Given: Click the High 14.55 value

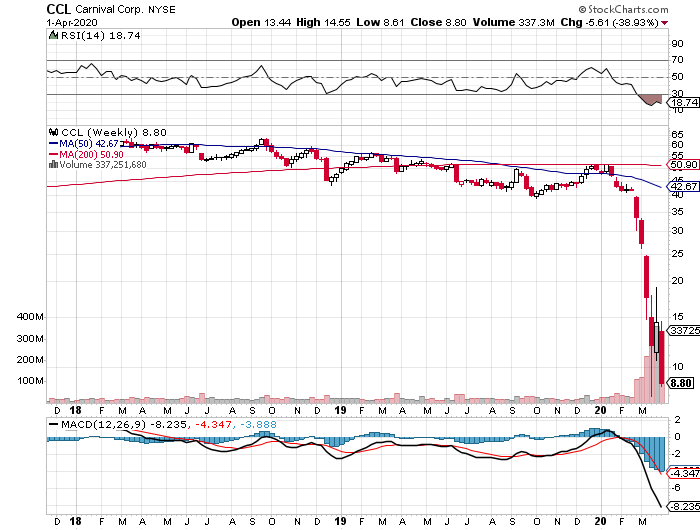Looking at the screenshot, I should [323, 22].
